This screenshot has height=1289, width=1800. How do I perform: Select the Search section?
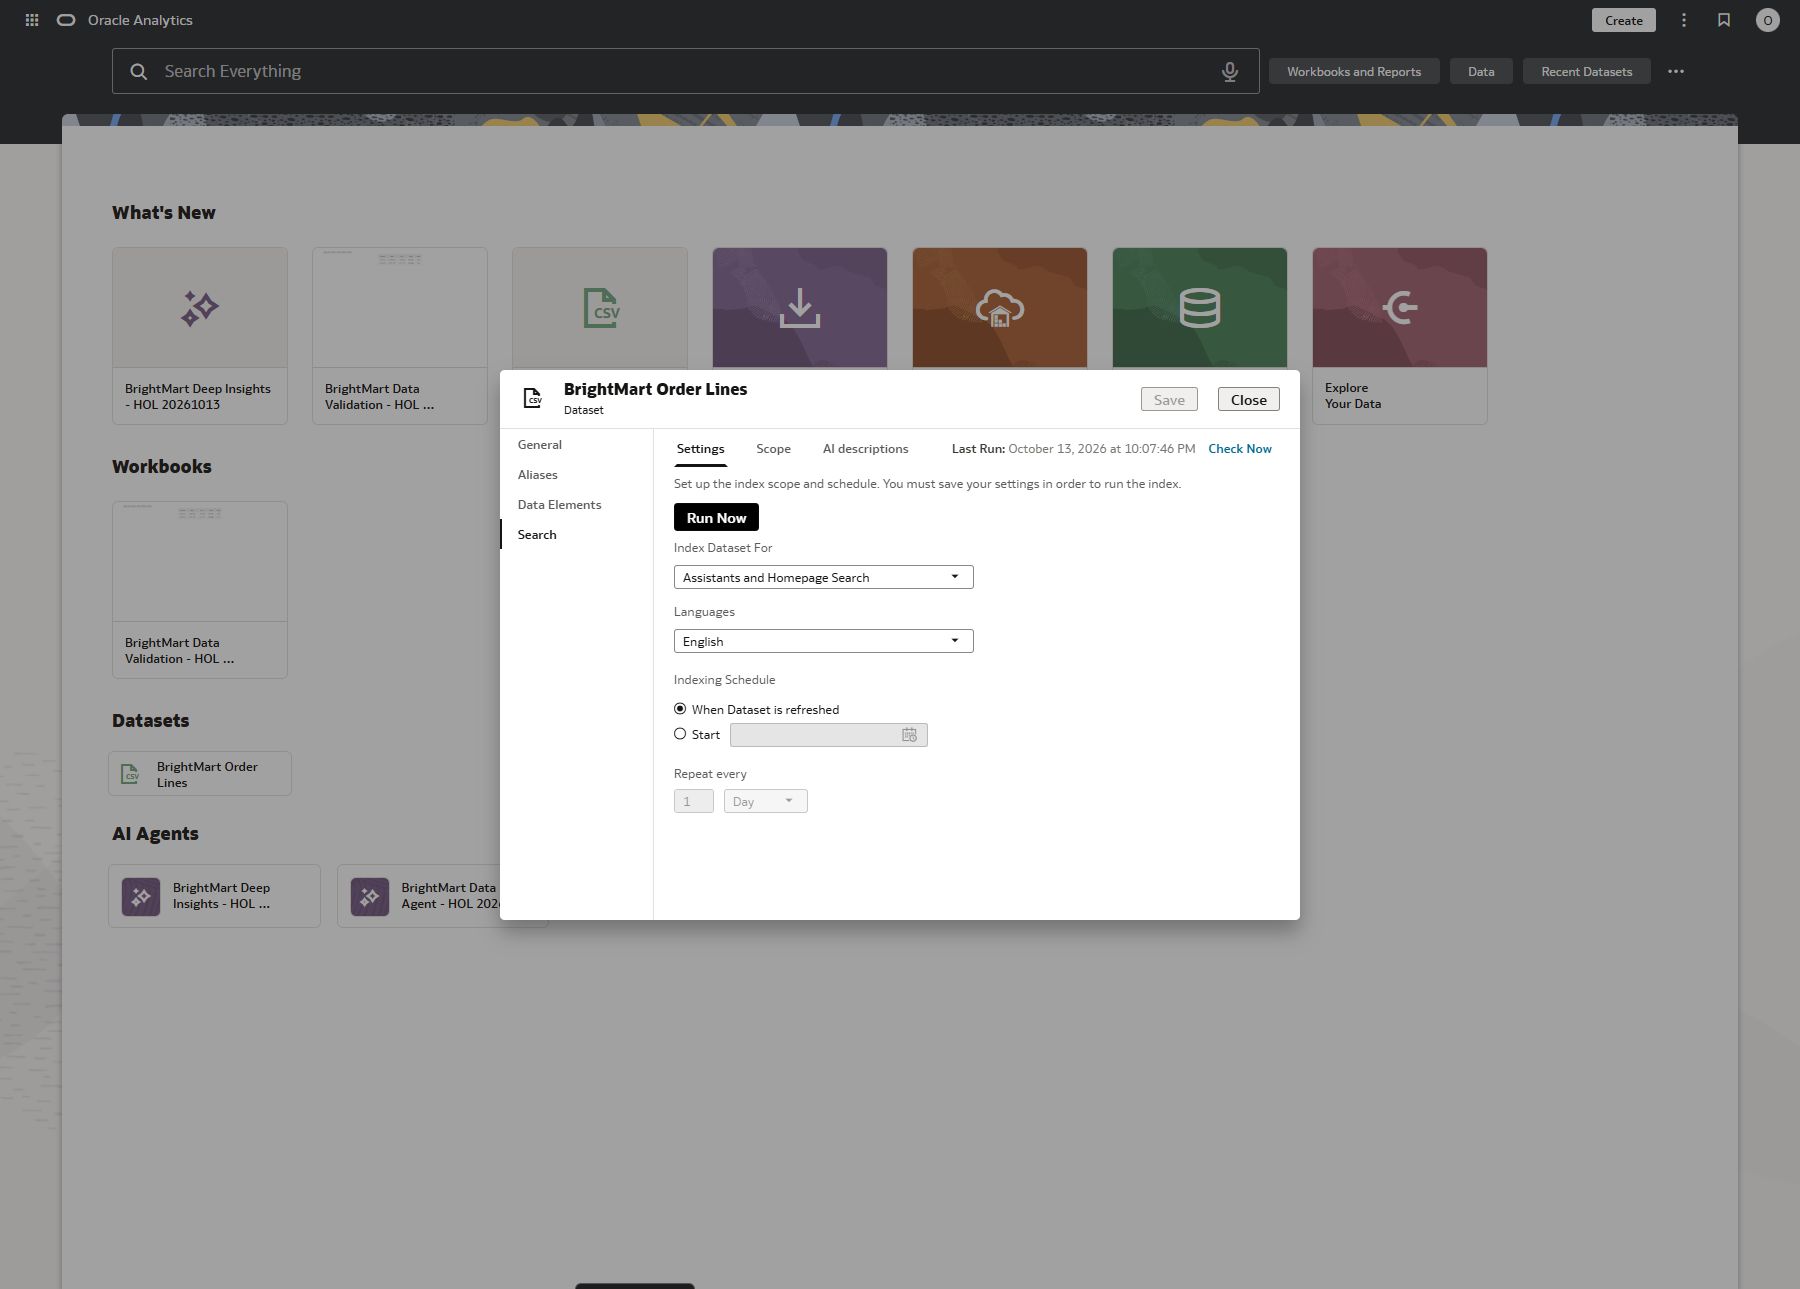(537, 535)
